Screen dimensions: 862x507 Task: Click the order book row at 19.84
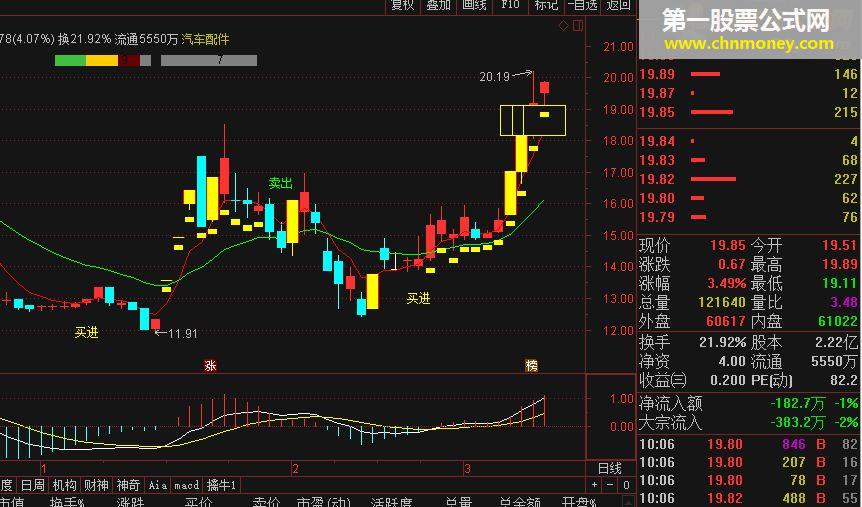pyautogui.click(x=749, y=141)
